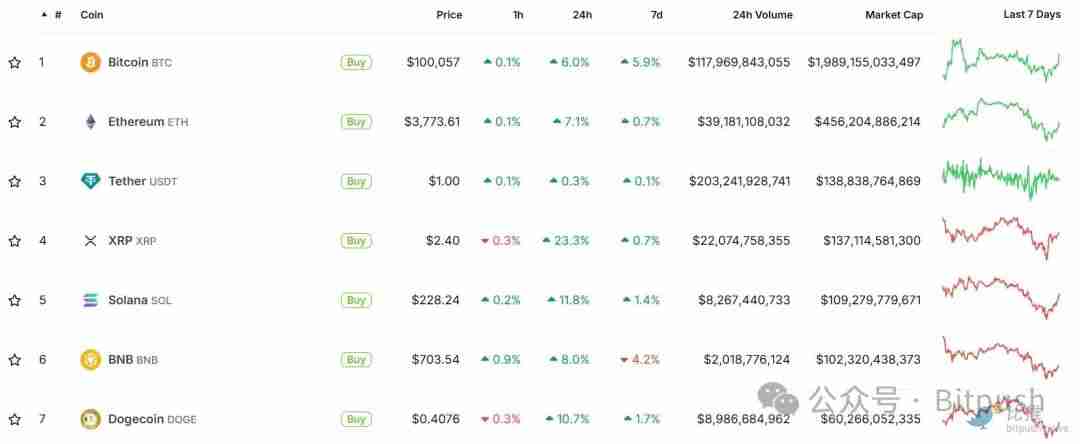
Task: Click the Tether USDT logo icon
Action: coord(90,181)
